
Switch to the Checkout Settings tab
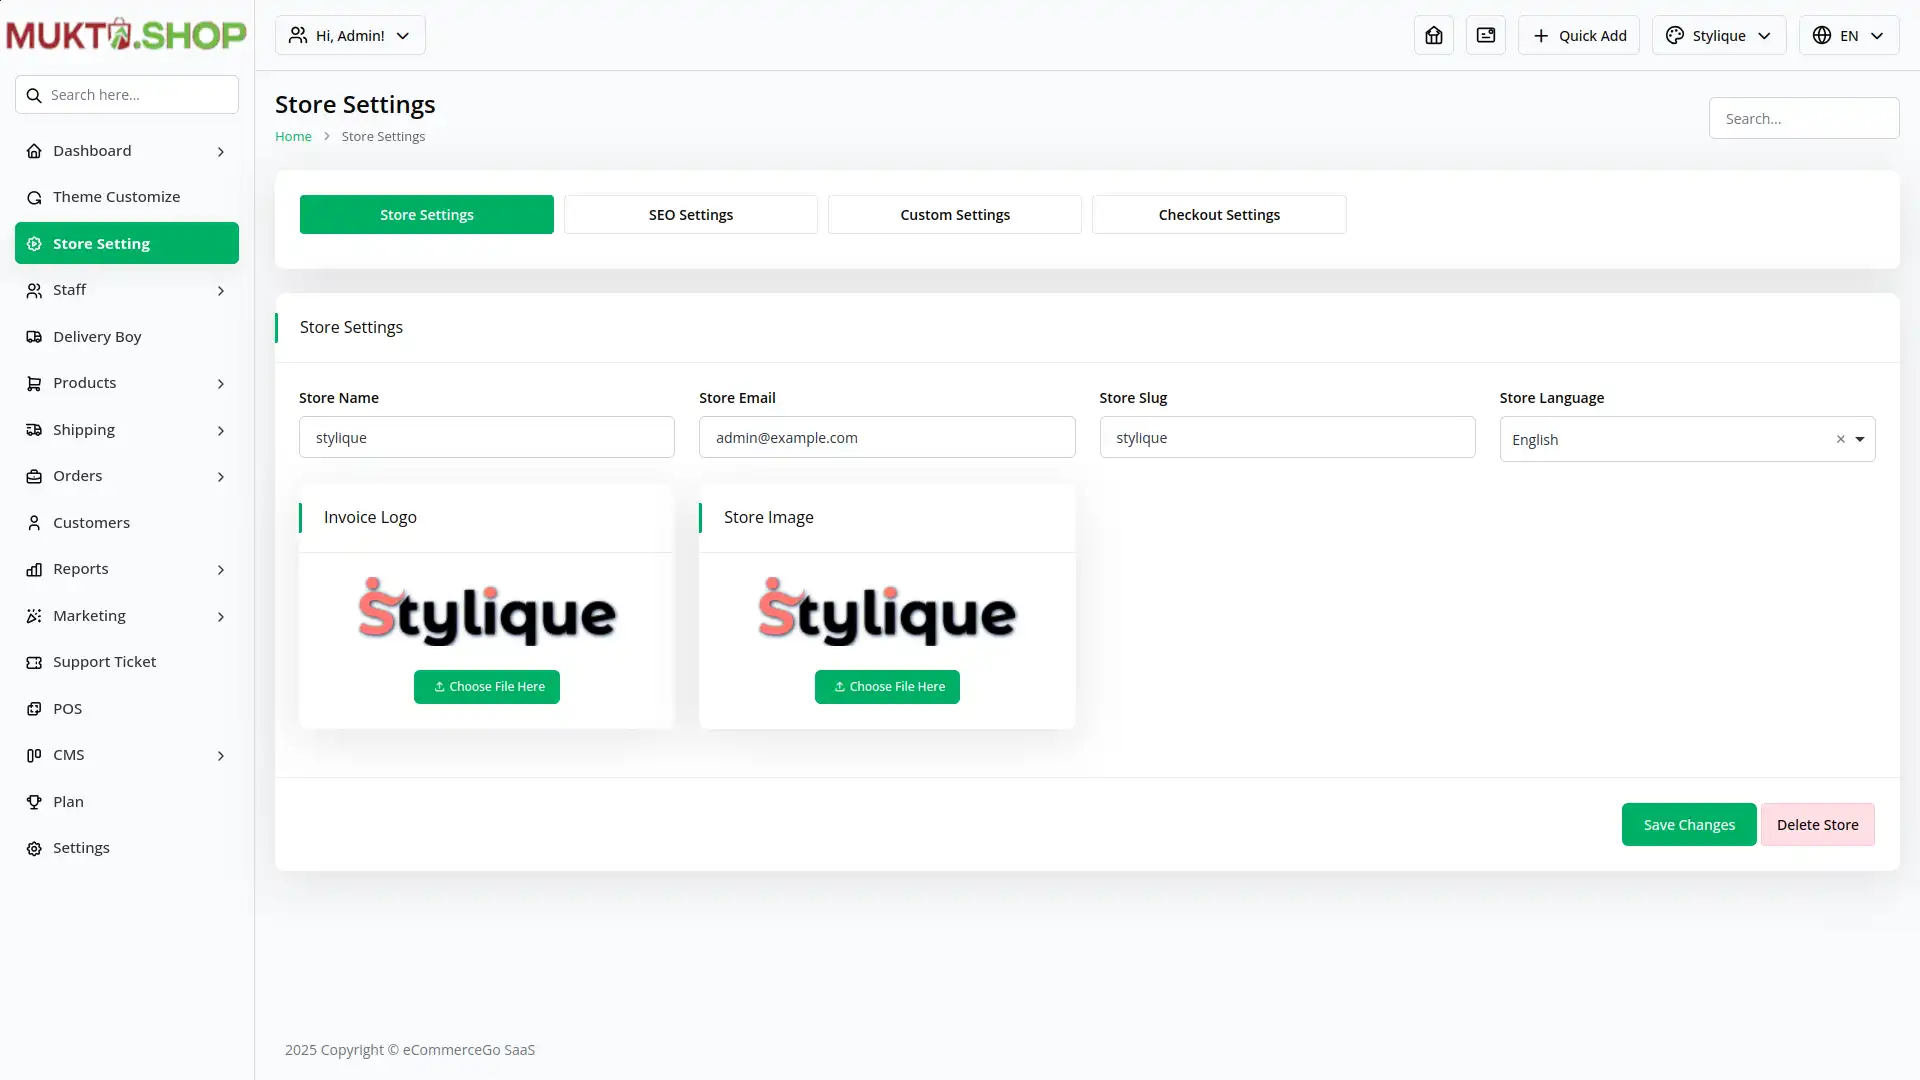pos(1218,215)
